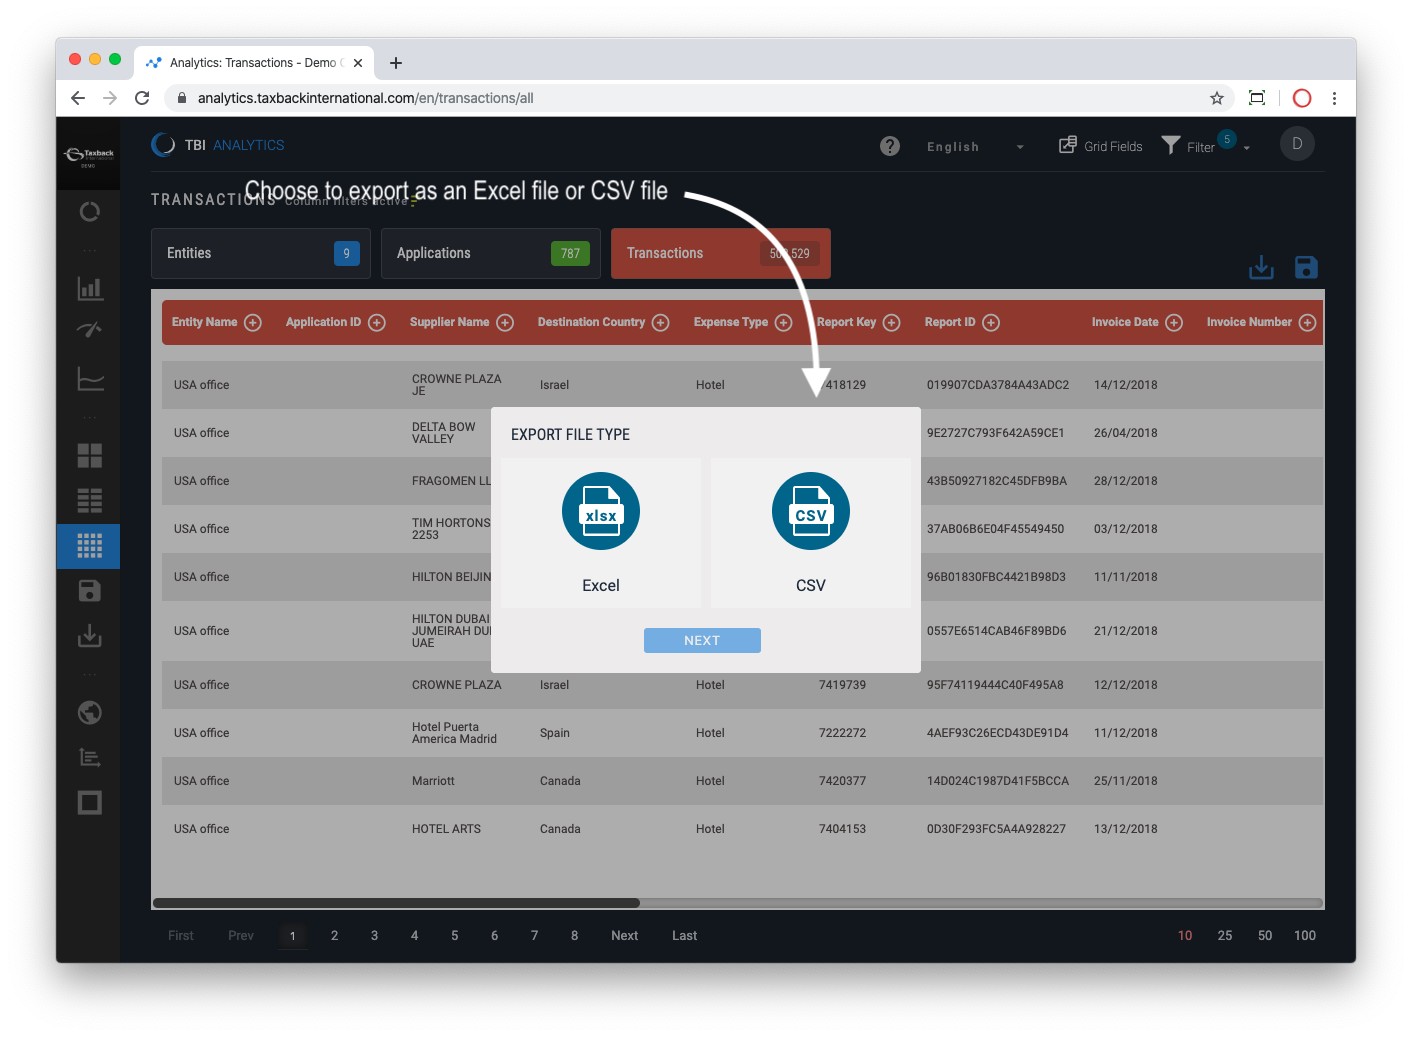
Task: Open the Gantt chart sidebar icon
Action: coord(89,757)
